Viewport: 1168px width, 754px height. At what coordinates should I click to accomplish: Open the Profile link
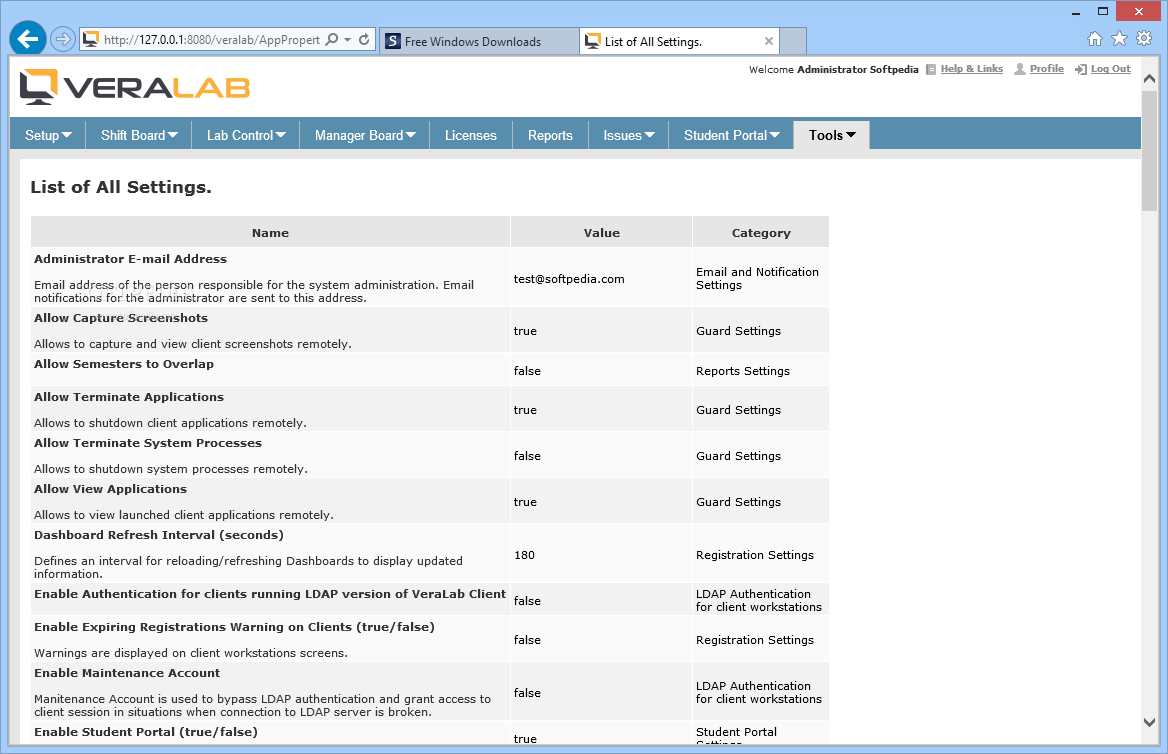pos(1047,69)
